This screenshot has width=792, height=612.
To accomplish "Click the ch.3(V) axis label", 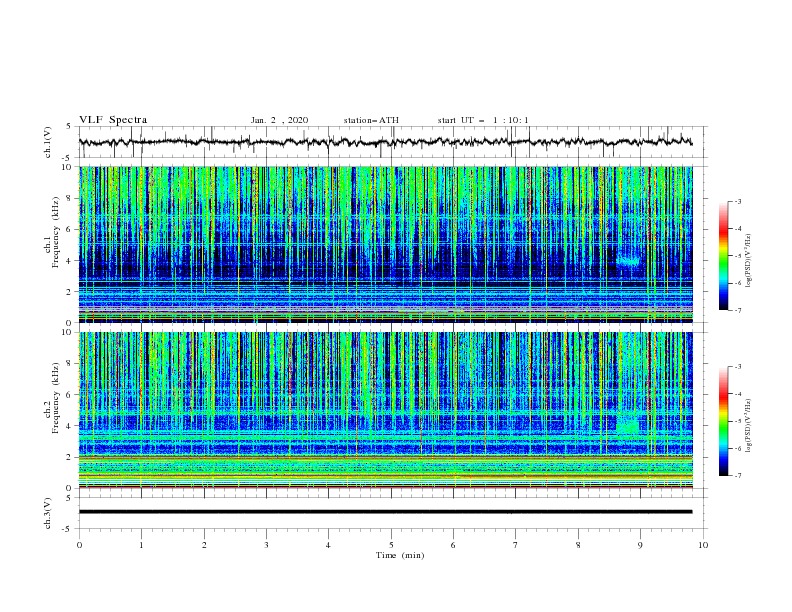I will point(48,513).
